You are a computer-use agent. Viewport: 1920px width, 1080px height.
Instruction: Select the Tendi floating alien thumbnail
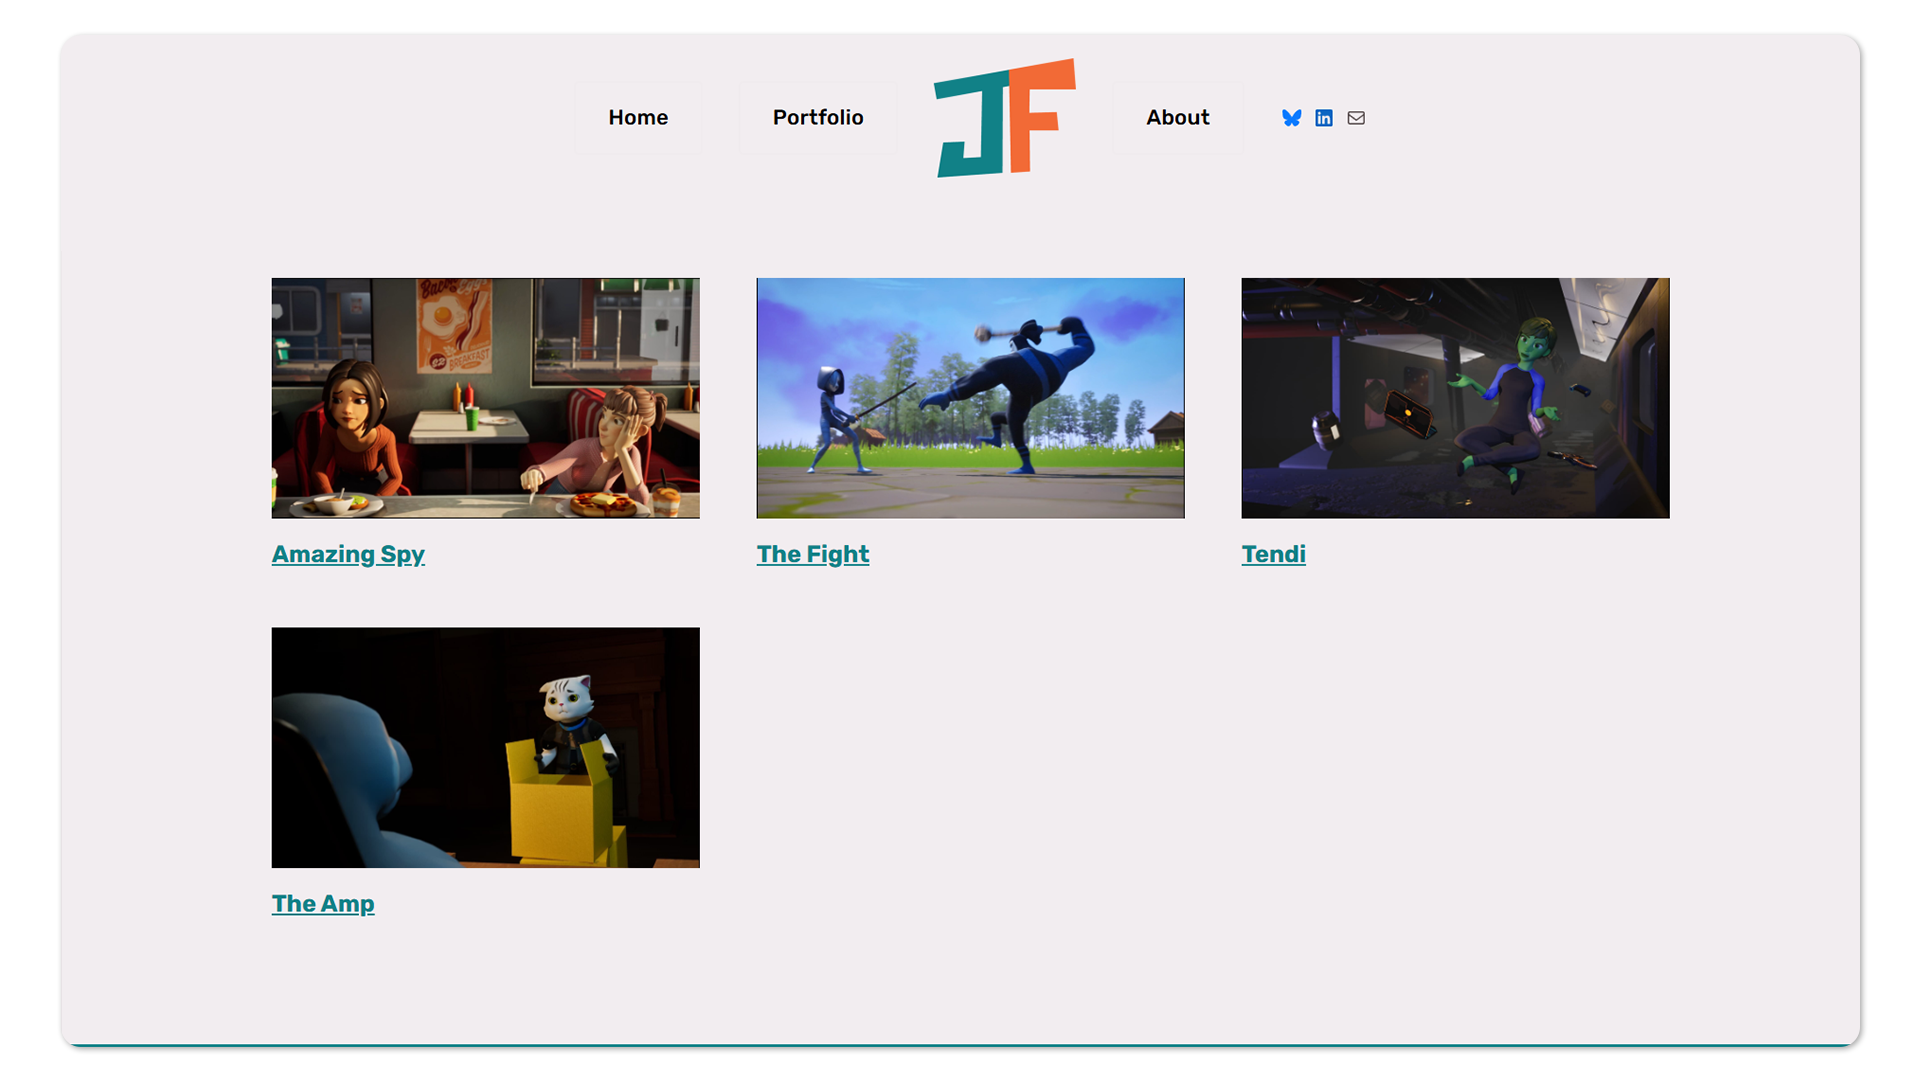tap(1455, 398)
